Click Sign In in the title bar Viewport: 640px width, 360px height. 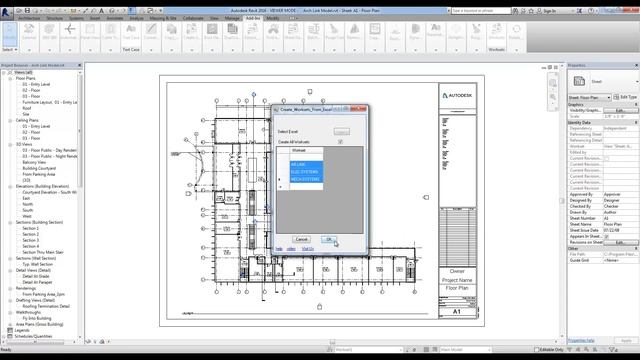tap(549, 11)
